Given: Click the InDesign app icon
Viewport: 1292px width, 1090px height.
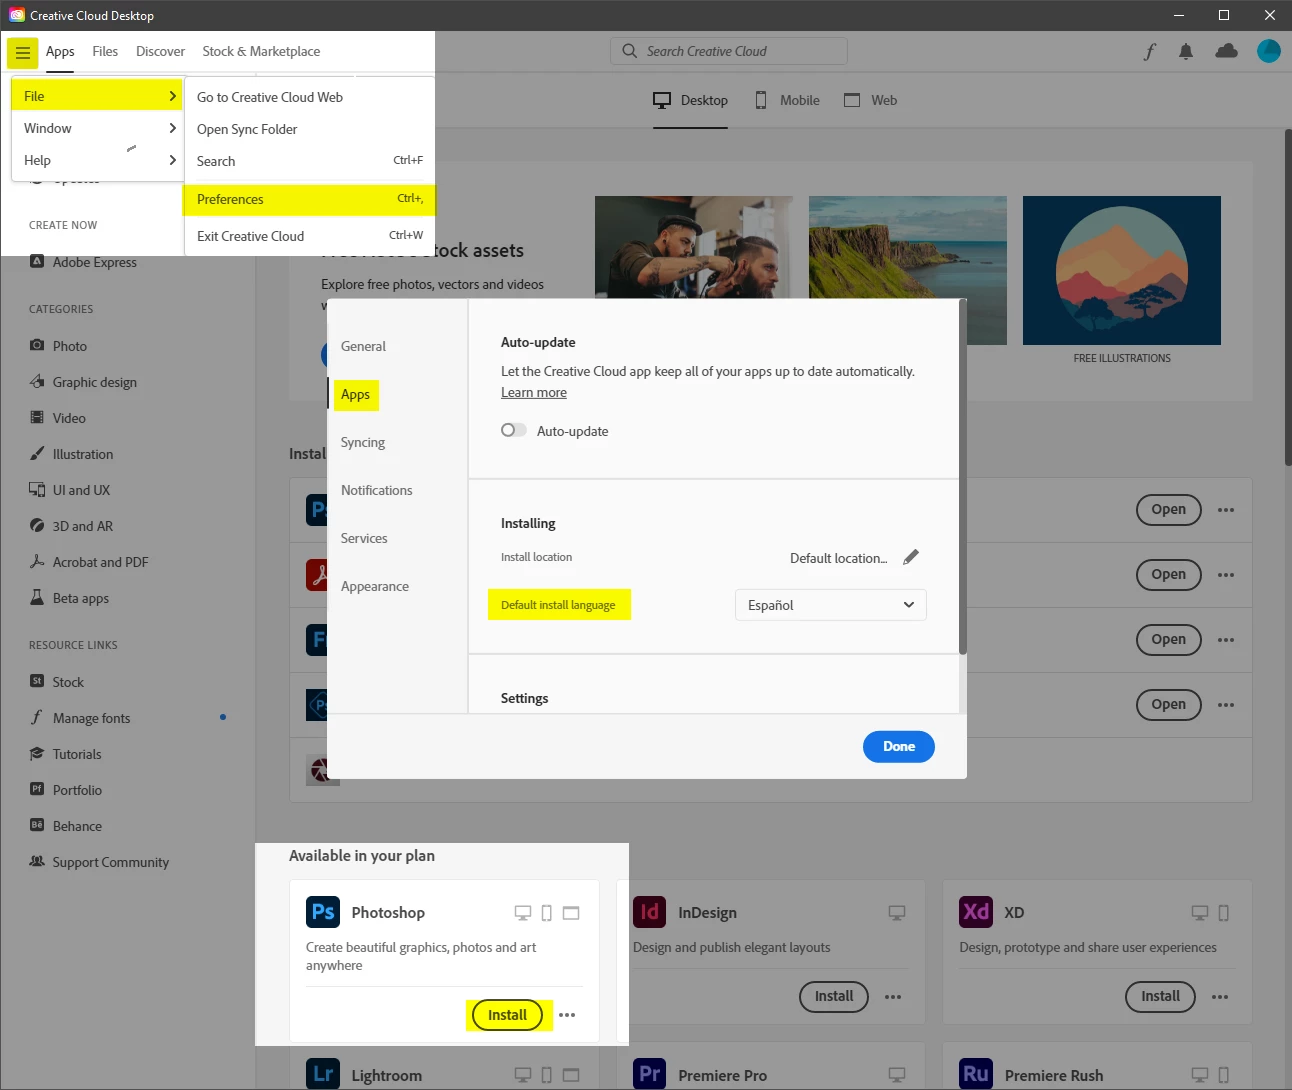Looking at the screenshot, I should point(649,912).
